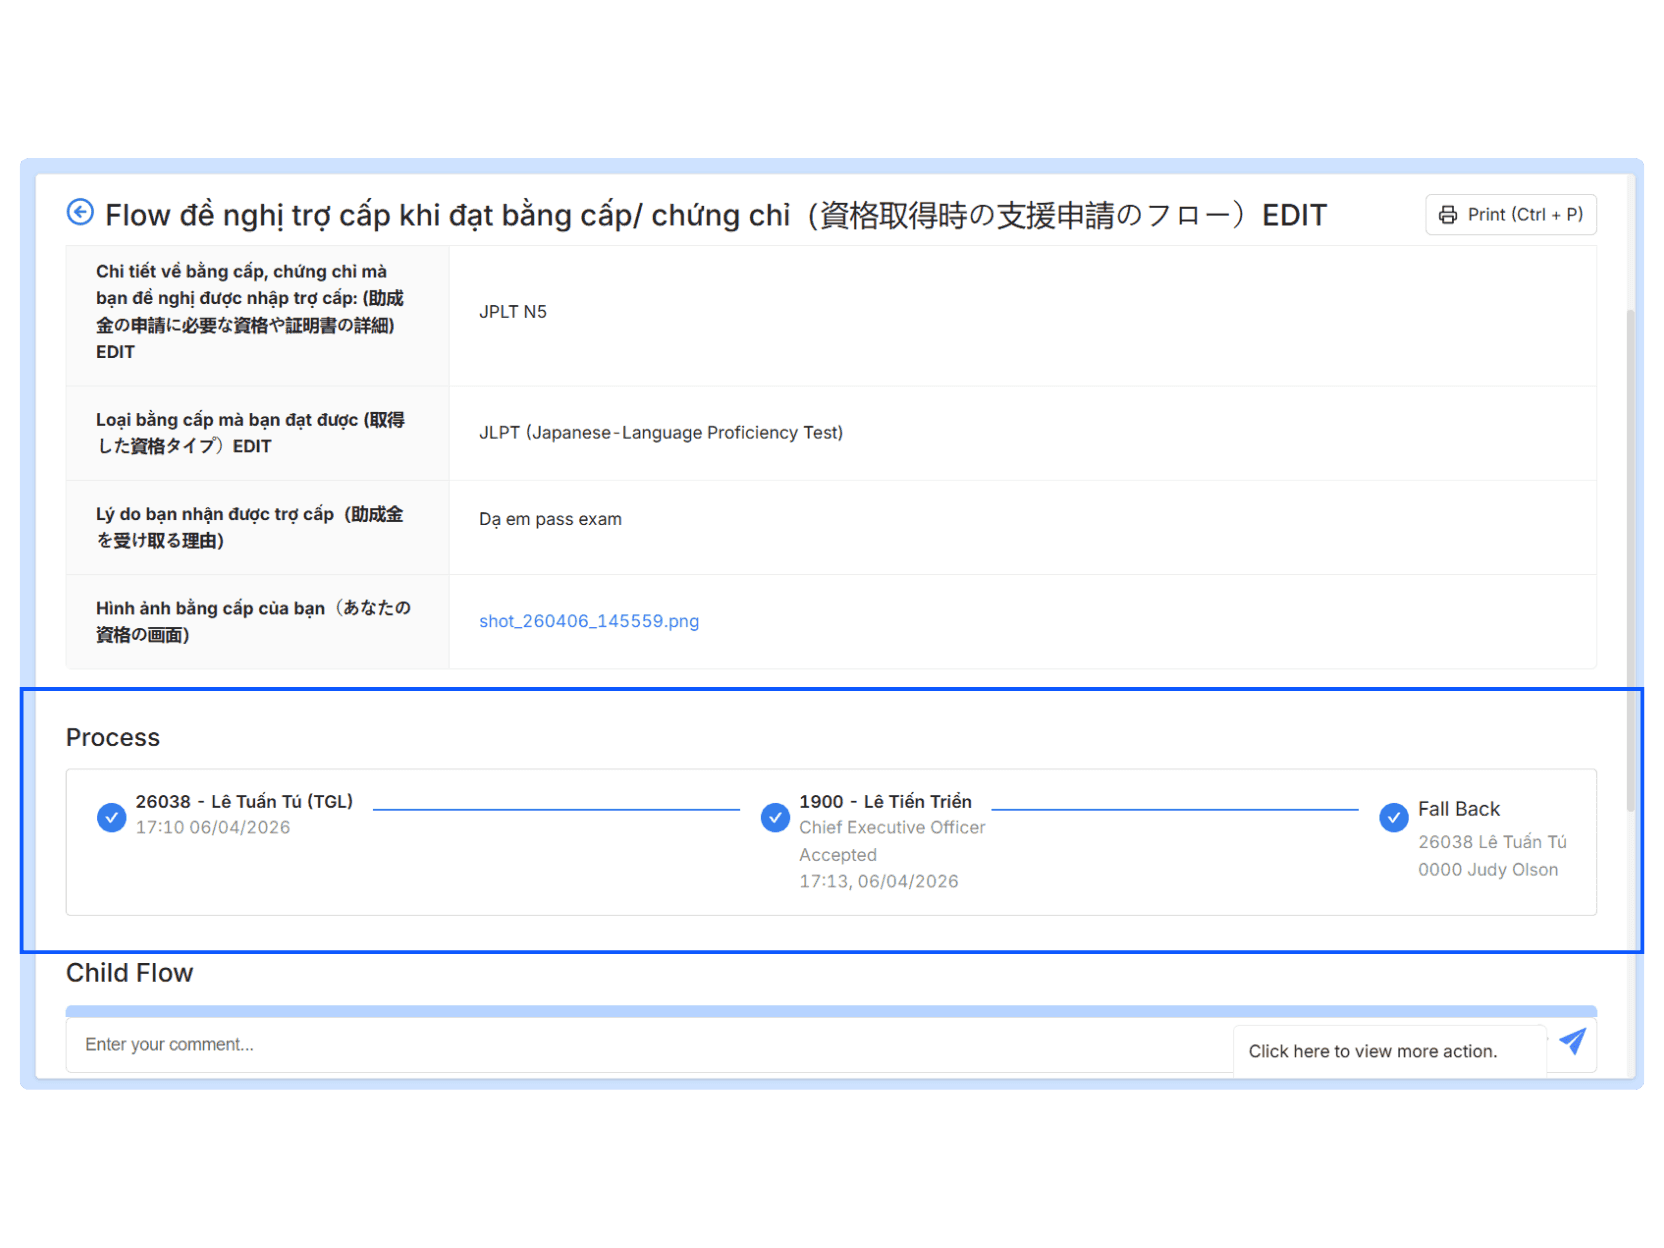This screenshot has width=1664, height=1248.
Task: Go back using the circled arrow icon
Action: point(80,213)
